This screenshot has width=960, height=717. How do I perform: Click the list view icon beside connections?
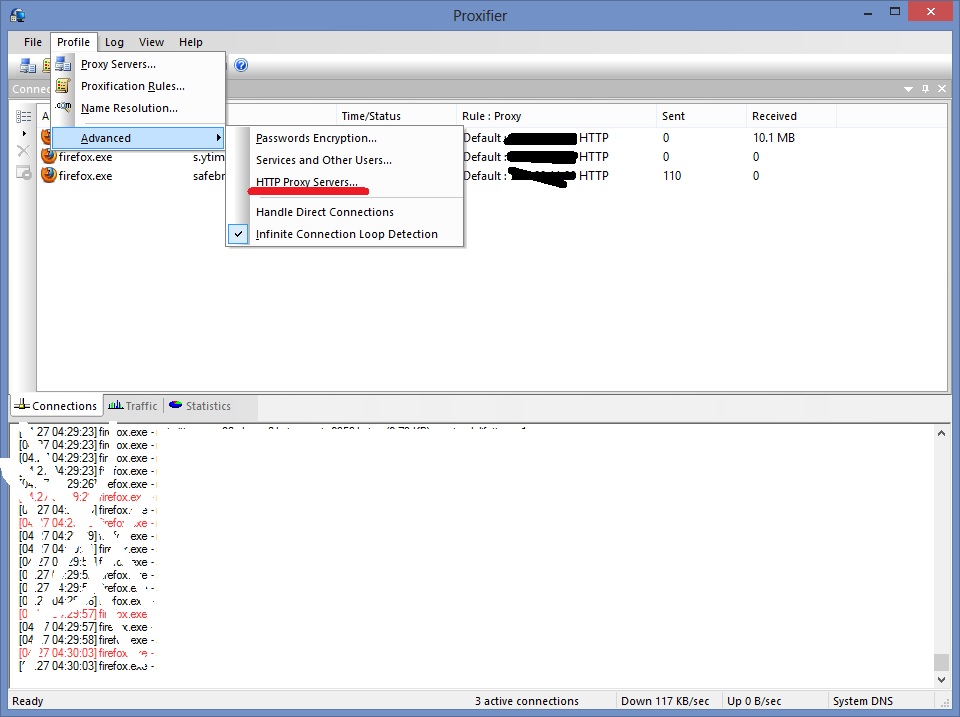click(x=24, y=116)
